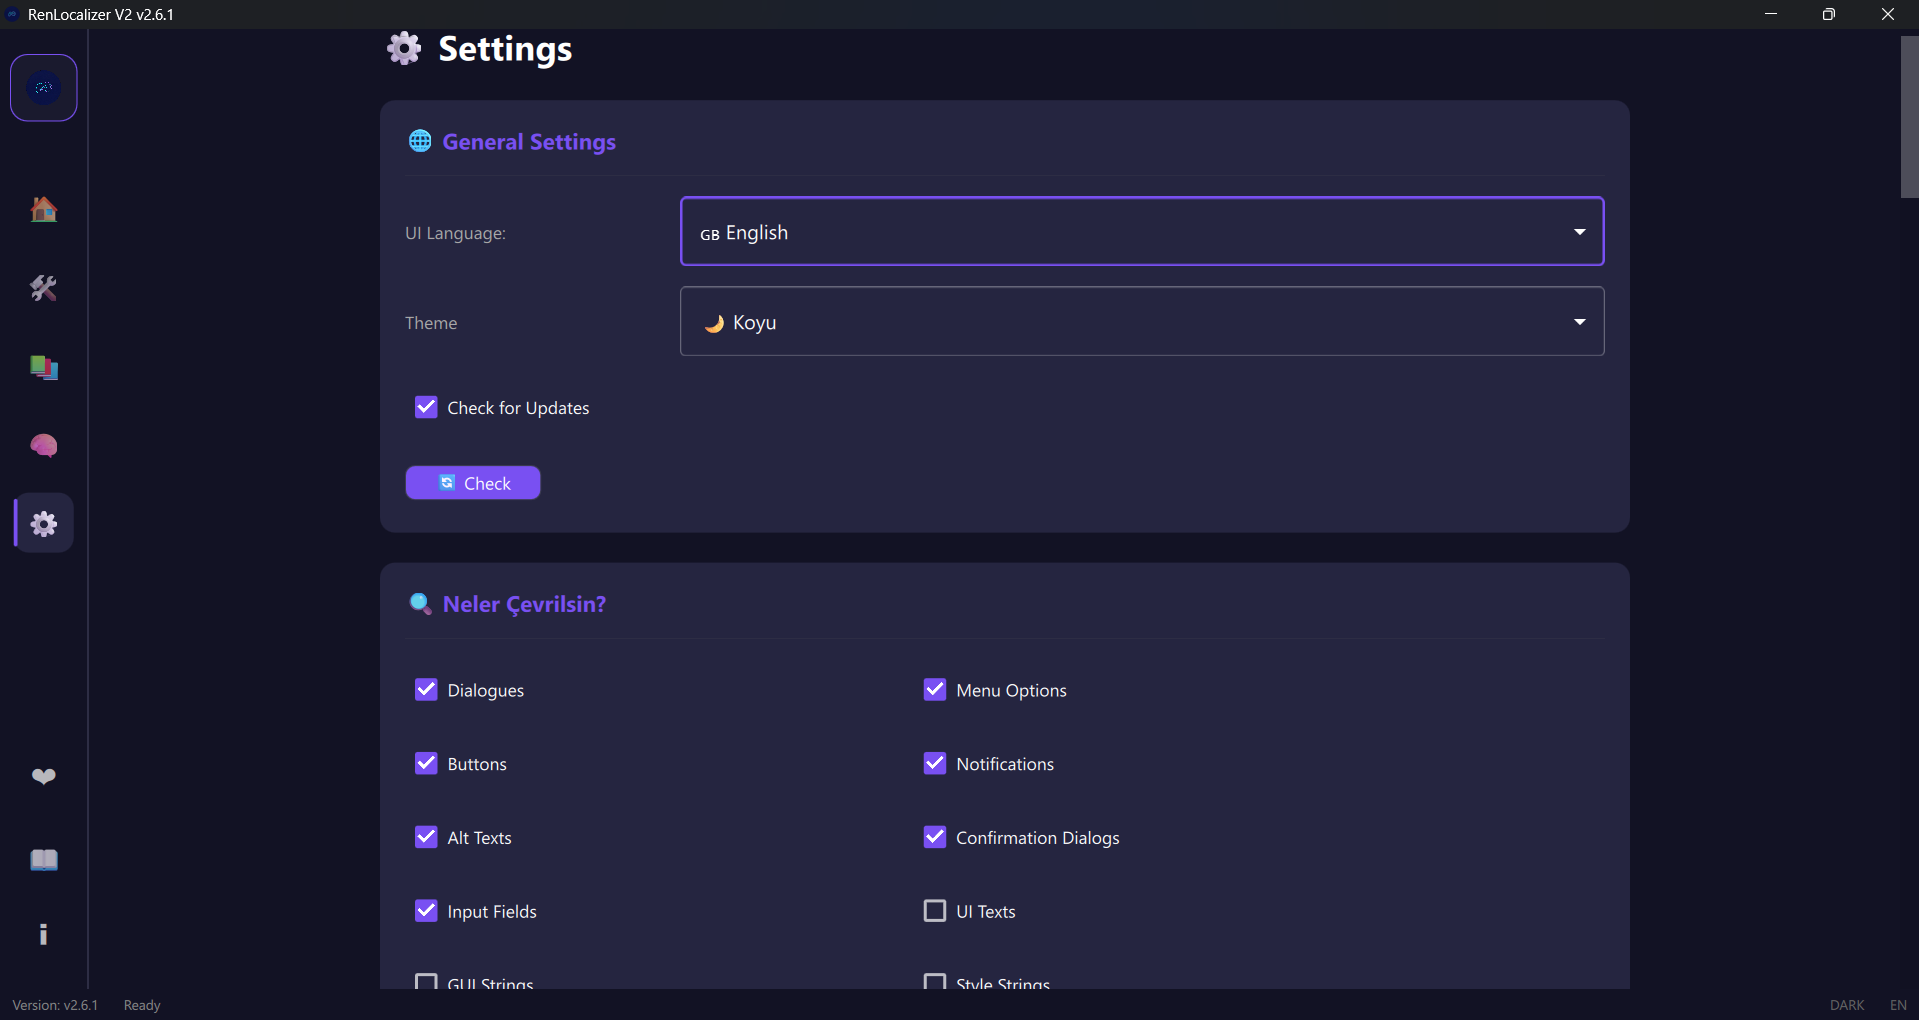Select the translation books icon in sidebar
The width and height of the screenshot is (1919, 1020).
[x=44, y=367]
